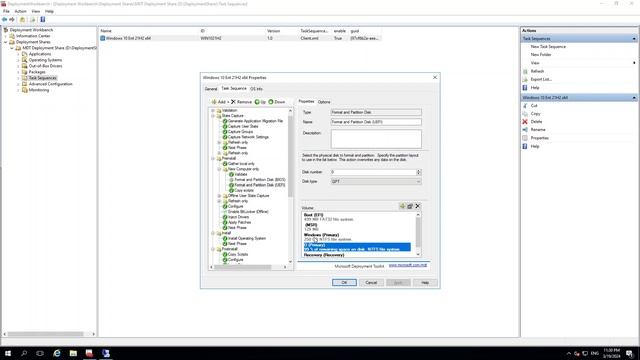The image size is (640, 360).
Task: Click the Refresh icon in the Actions pane
Action: [x=525, y=71]
